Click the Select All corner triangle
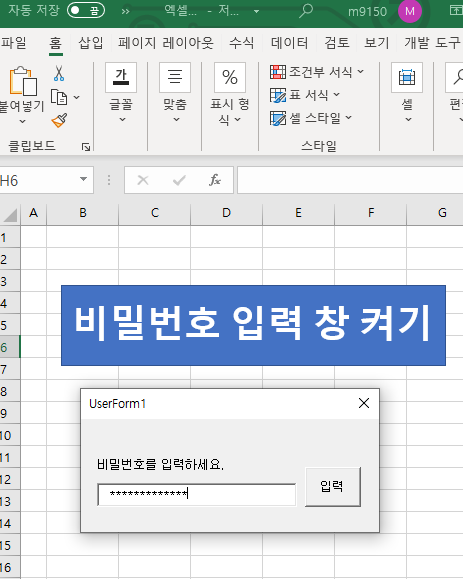 tap(10, 215)
